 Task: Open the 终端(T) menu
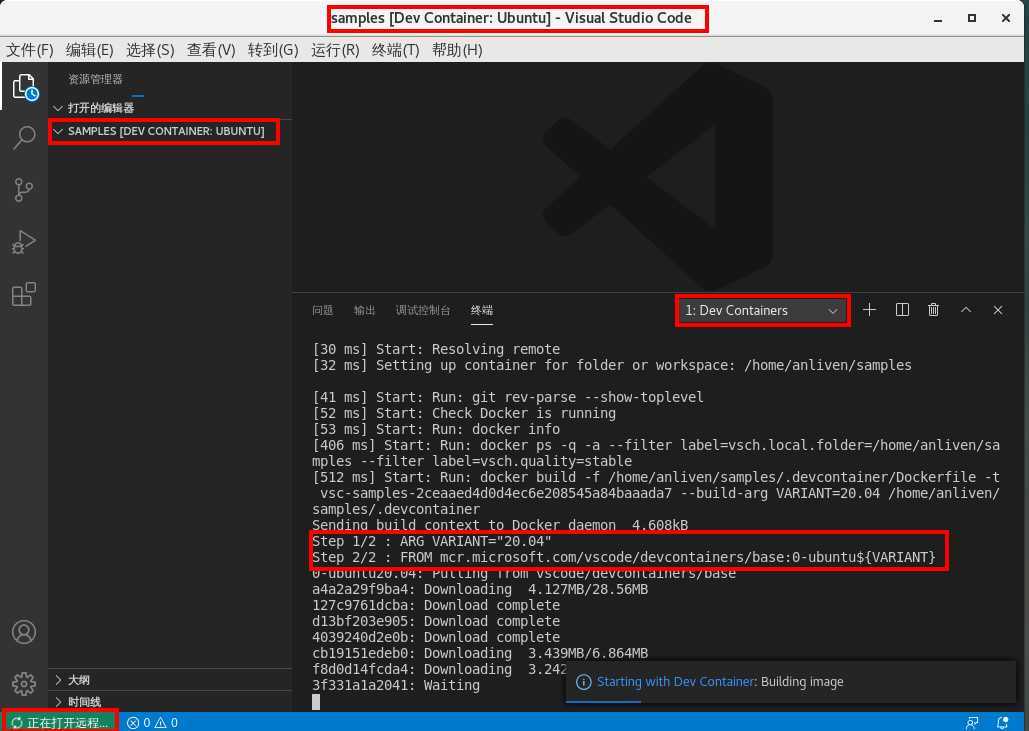(x=395, y=50)
